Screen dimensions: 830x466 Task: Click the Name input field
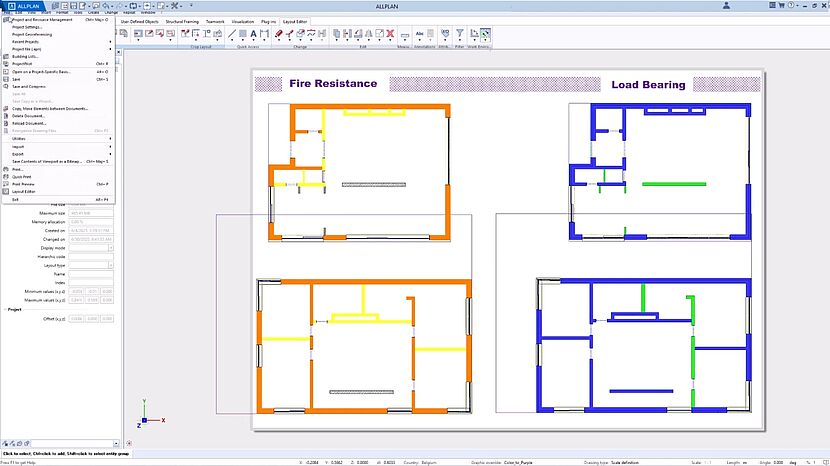(90, 274)
